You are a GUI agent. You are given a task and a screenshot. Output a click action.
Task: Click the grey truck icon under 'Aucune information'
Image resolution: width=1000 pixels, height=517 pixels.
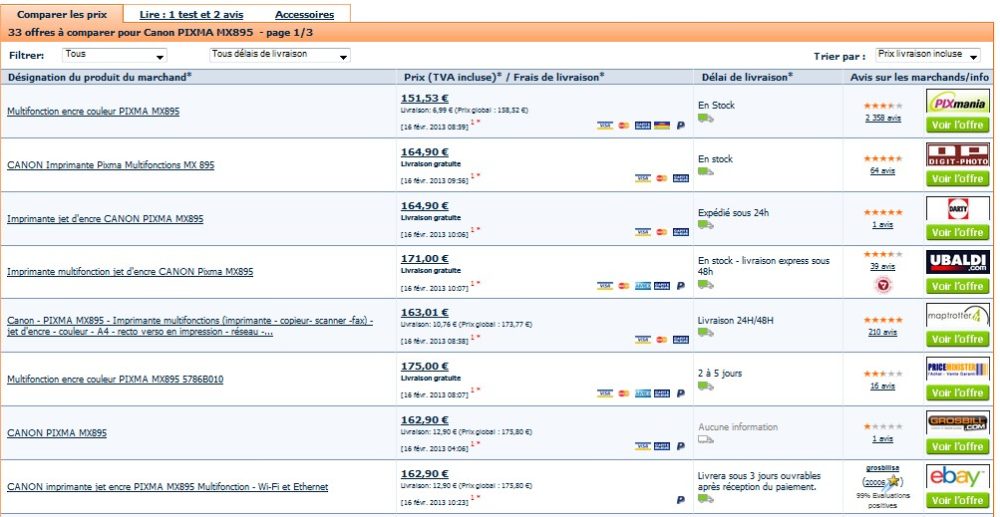pos(705,439)
